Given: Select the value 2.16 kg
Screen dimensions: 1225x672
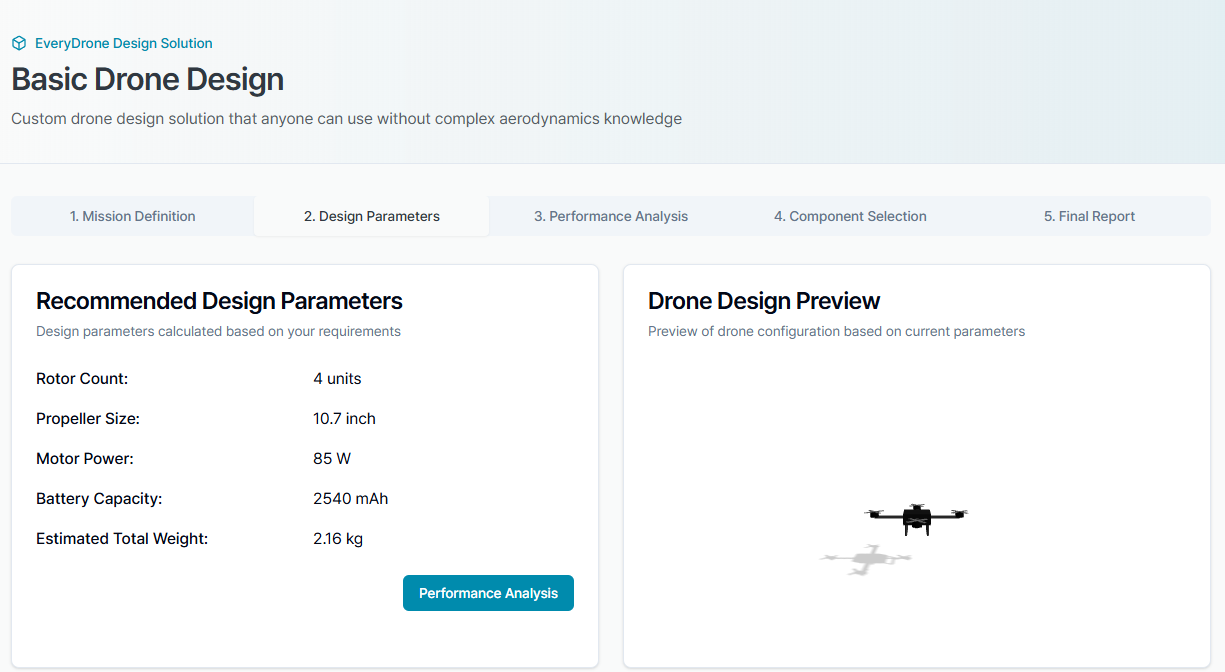Looking at the screenshot, I should pos(338,539).
